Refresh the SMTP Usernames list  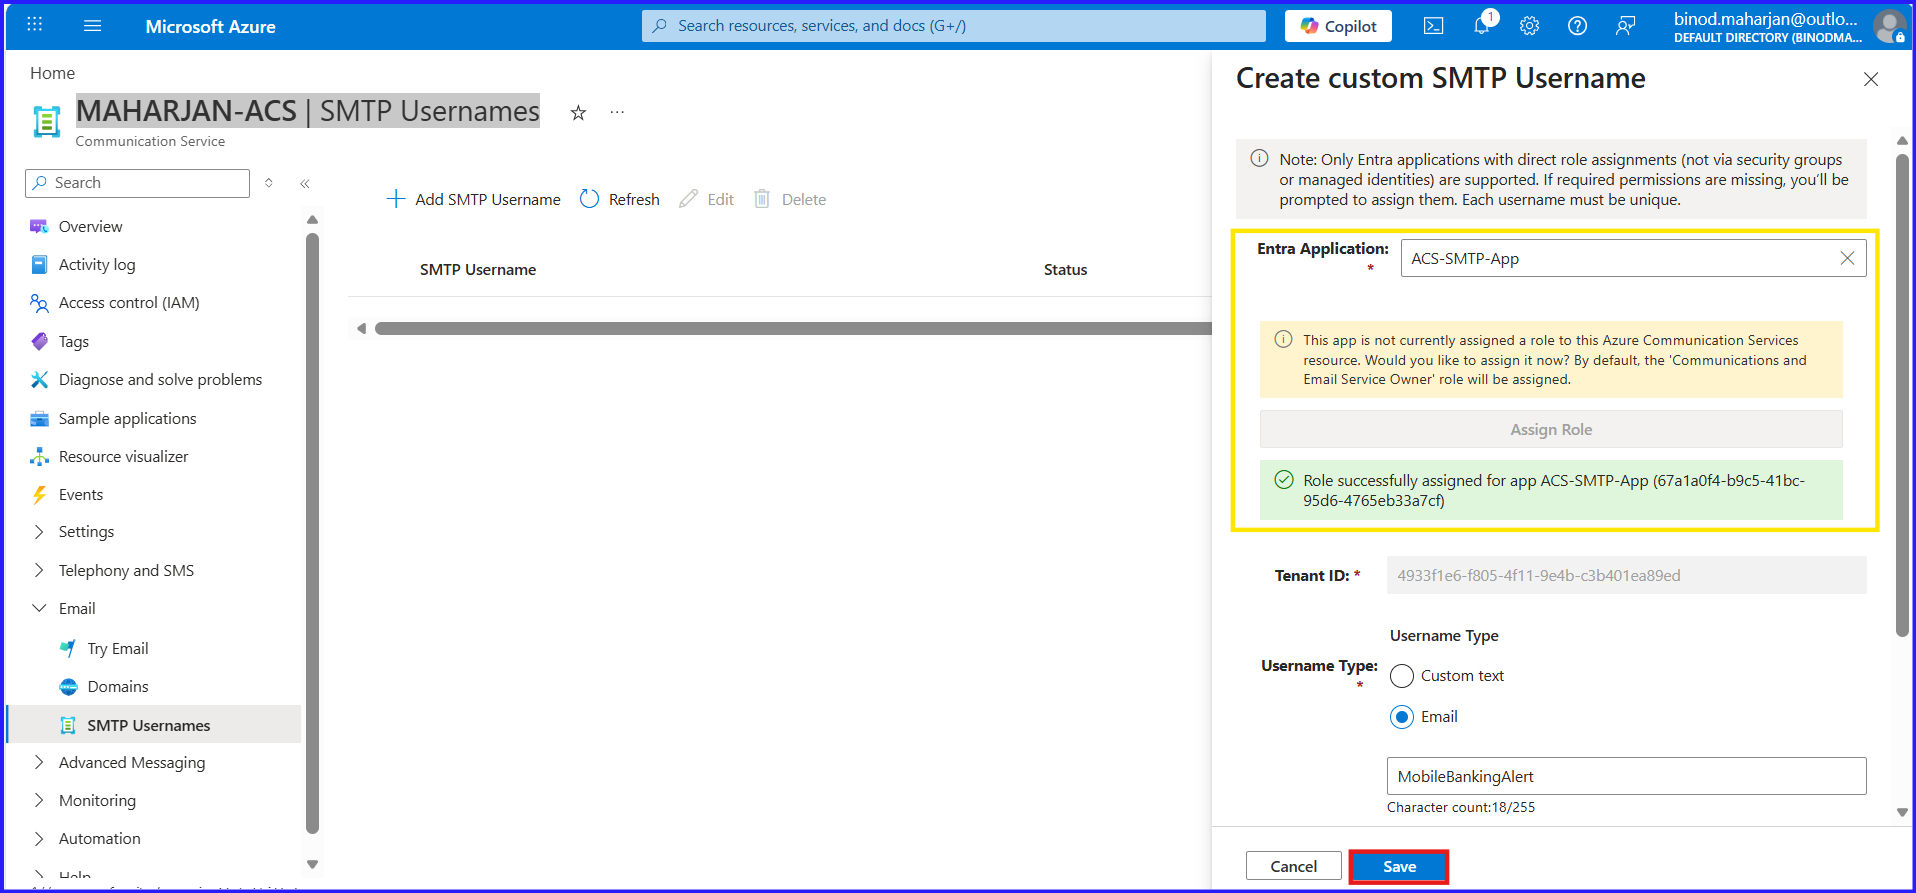620,199
